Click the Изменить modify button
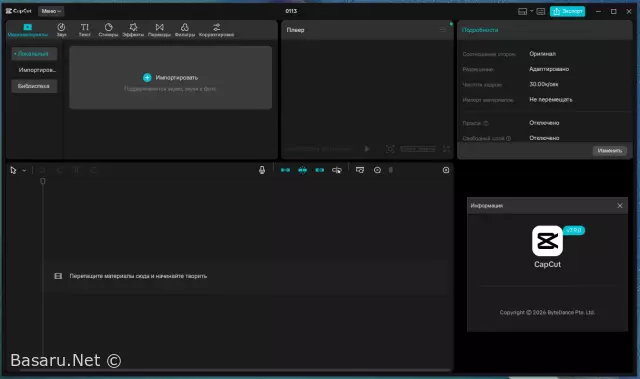This screenshot has width=640, height=379. coord(609,151)
